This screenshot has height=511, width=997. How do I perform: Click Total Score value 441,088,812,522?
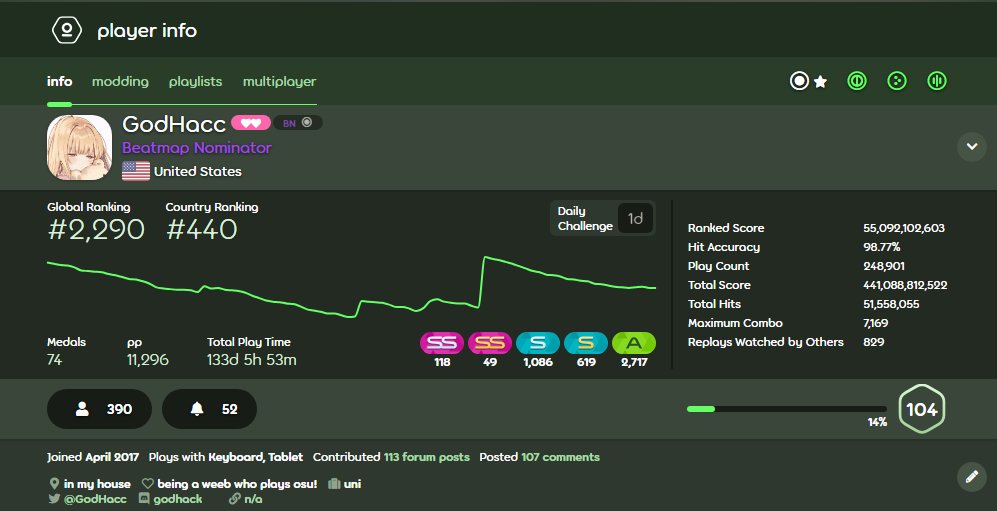click(x=905, y=285)
